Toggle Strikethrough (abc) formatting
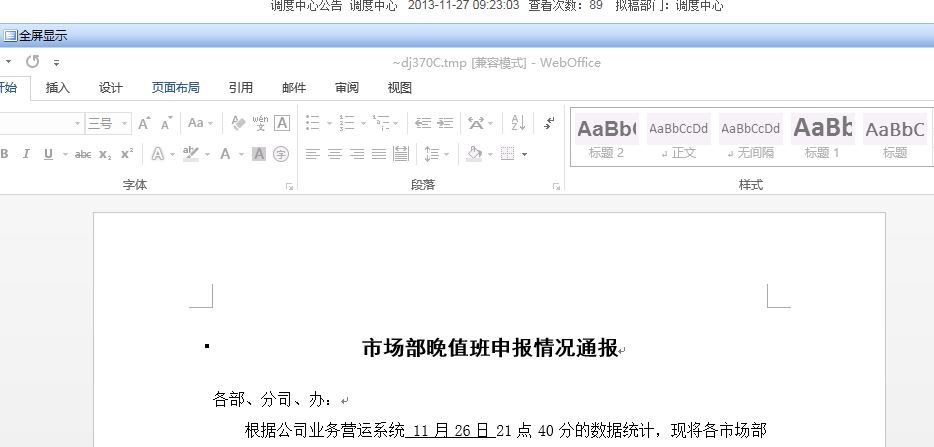Viewport: 934px width, 447px height. (83, 155)
